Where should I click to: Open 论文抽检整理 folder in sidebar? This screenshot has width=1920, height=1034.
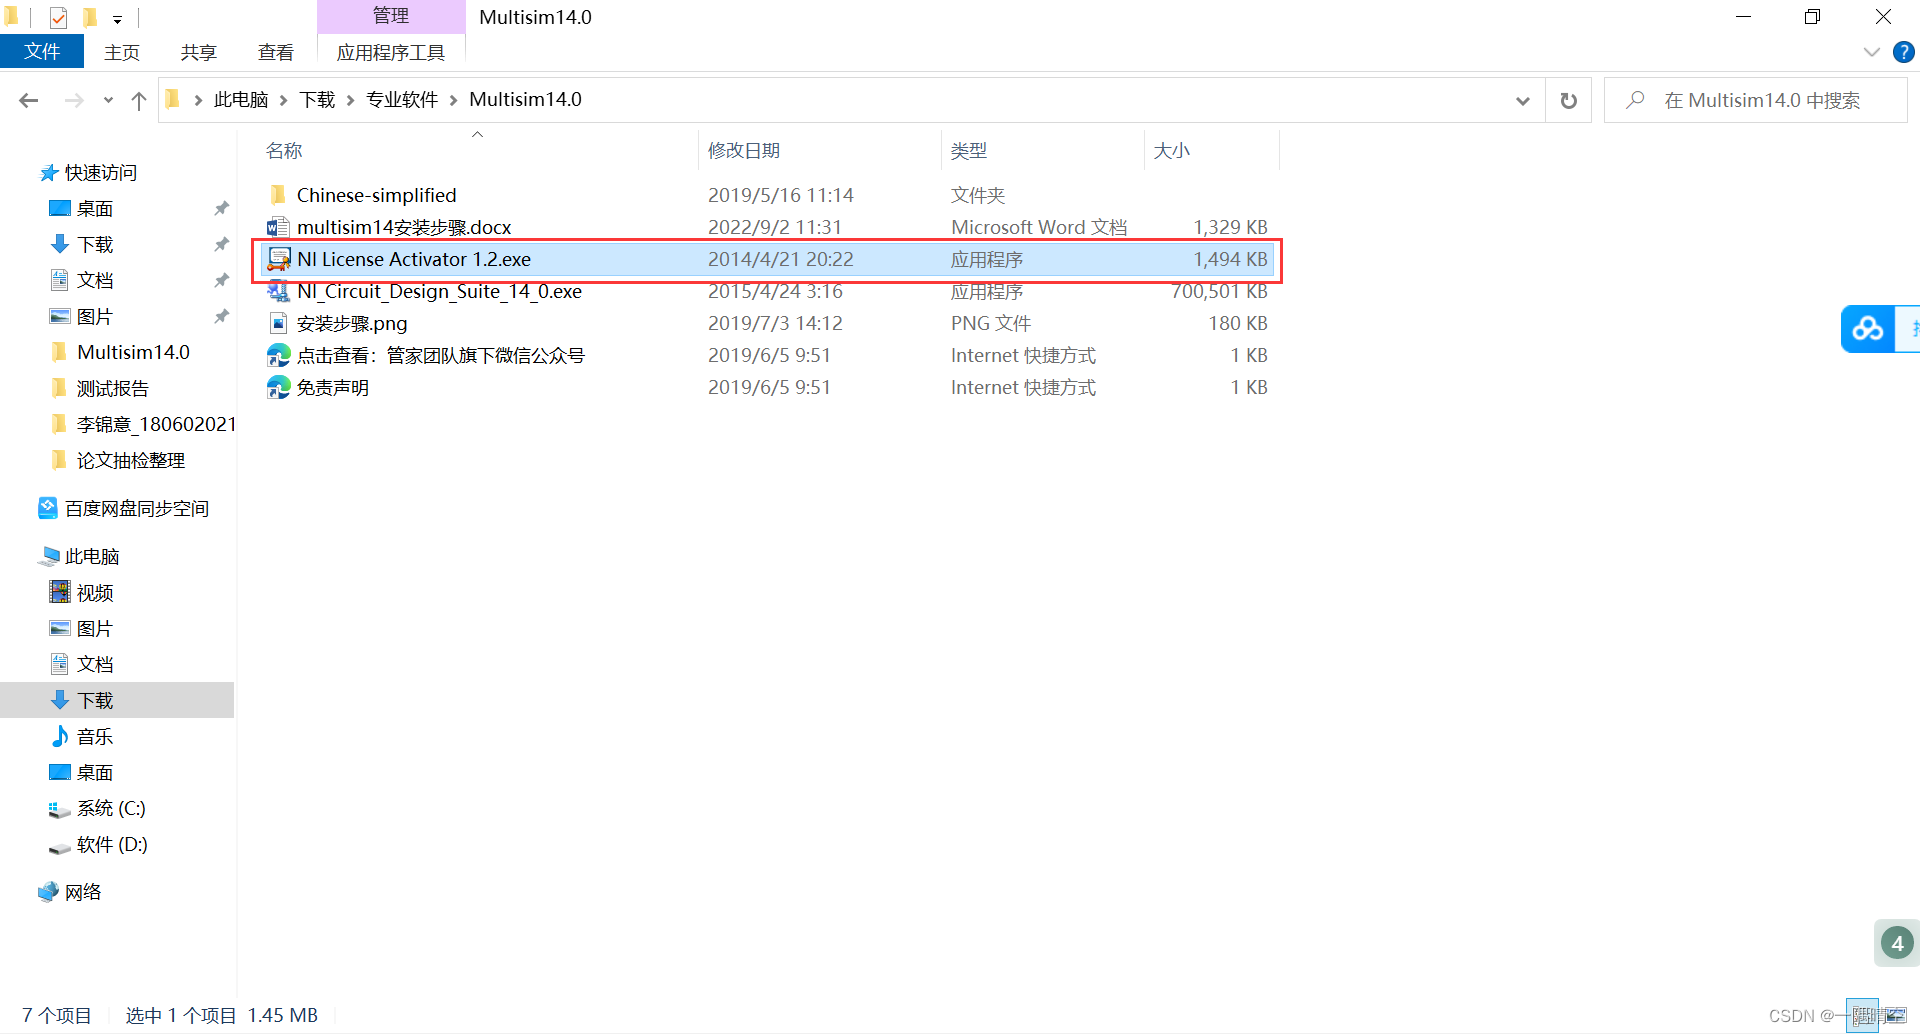[x=118, y=460]
